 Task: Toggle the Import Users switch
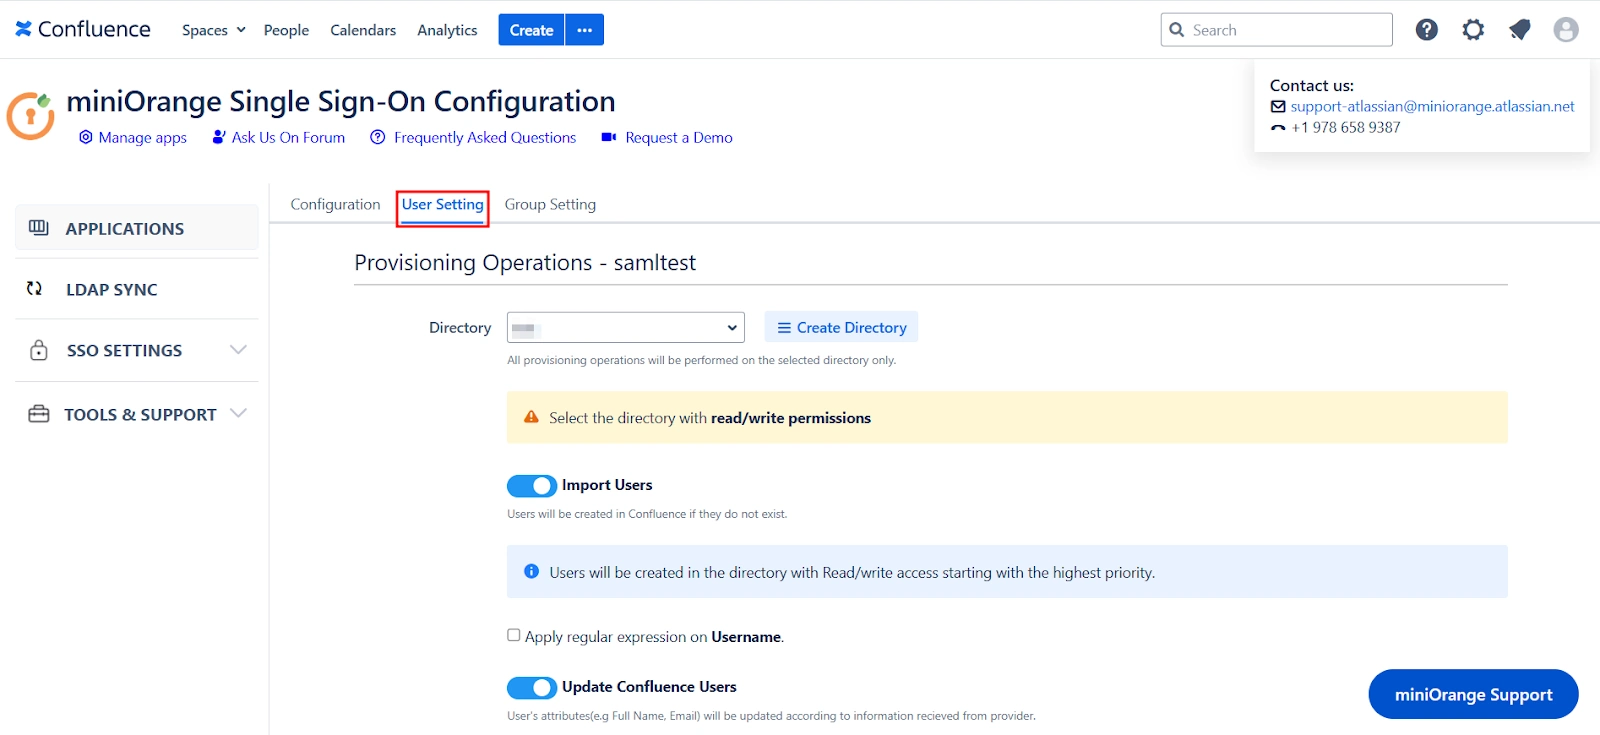pyautogui.click(x=531, y=486)
